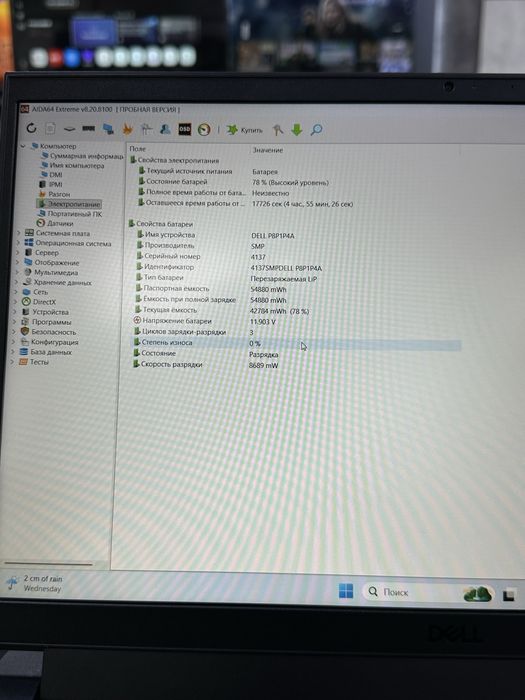Select Суммарная информация in tree
This screenshot has width=525, height=700.
[x=83, y=156]
